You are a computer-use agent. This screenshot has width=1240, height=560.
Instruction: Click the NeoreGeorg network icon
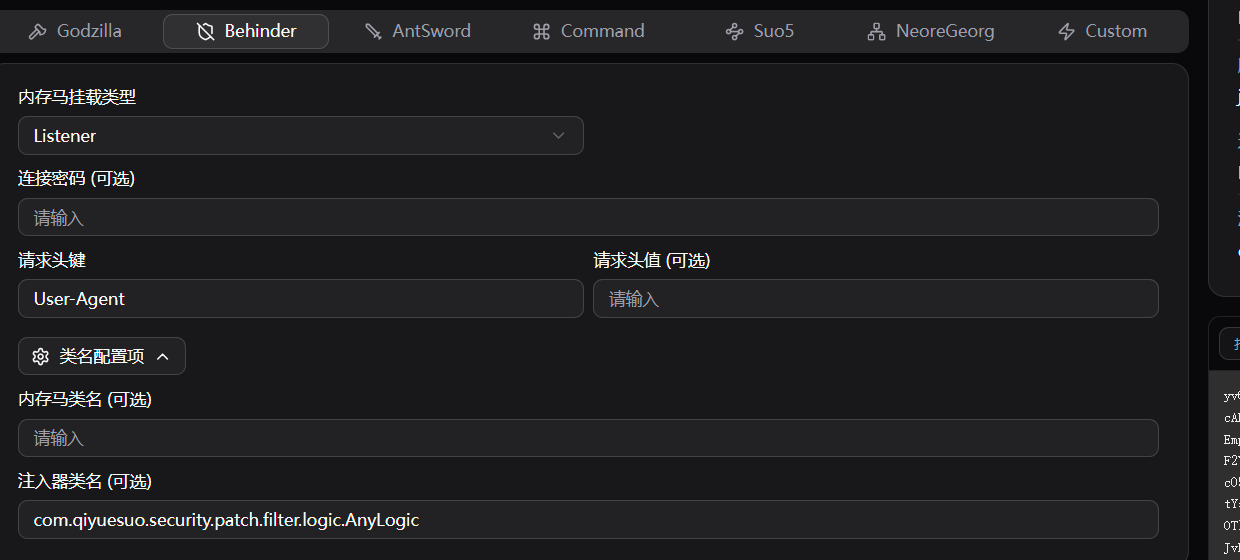click(877, 32)
